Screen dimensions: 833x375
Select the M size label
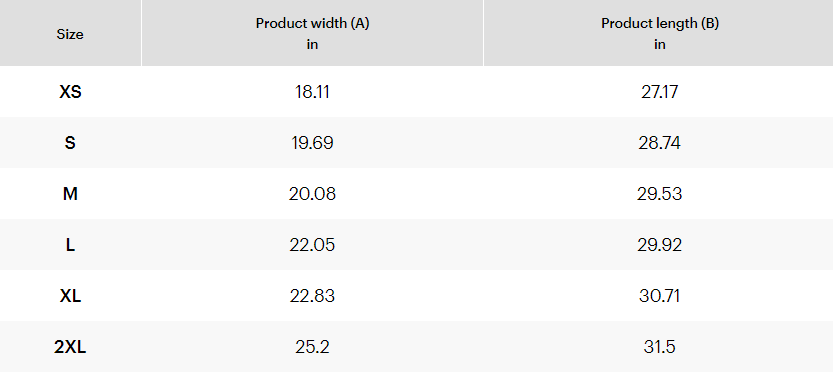coord(70,194)
